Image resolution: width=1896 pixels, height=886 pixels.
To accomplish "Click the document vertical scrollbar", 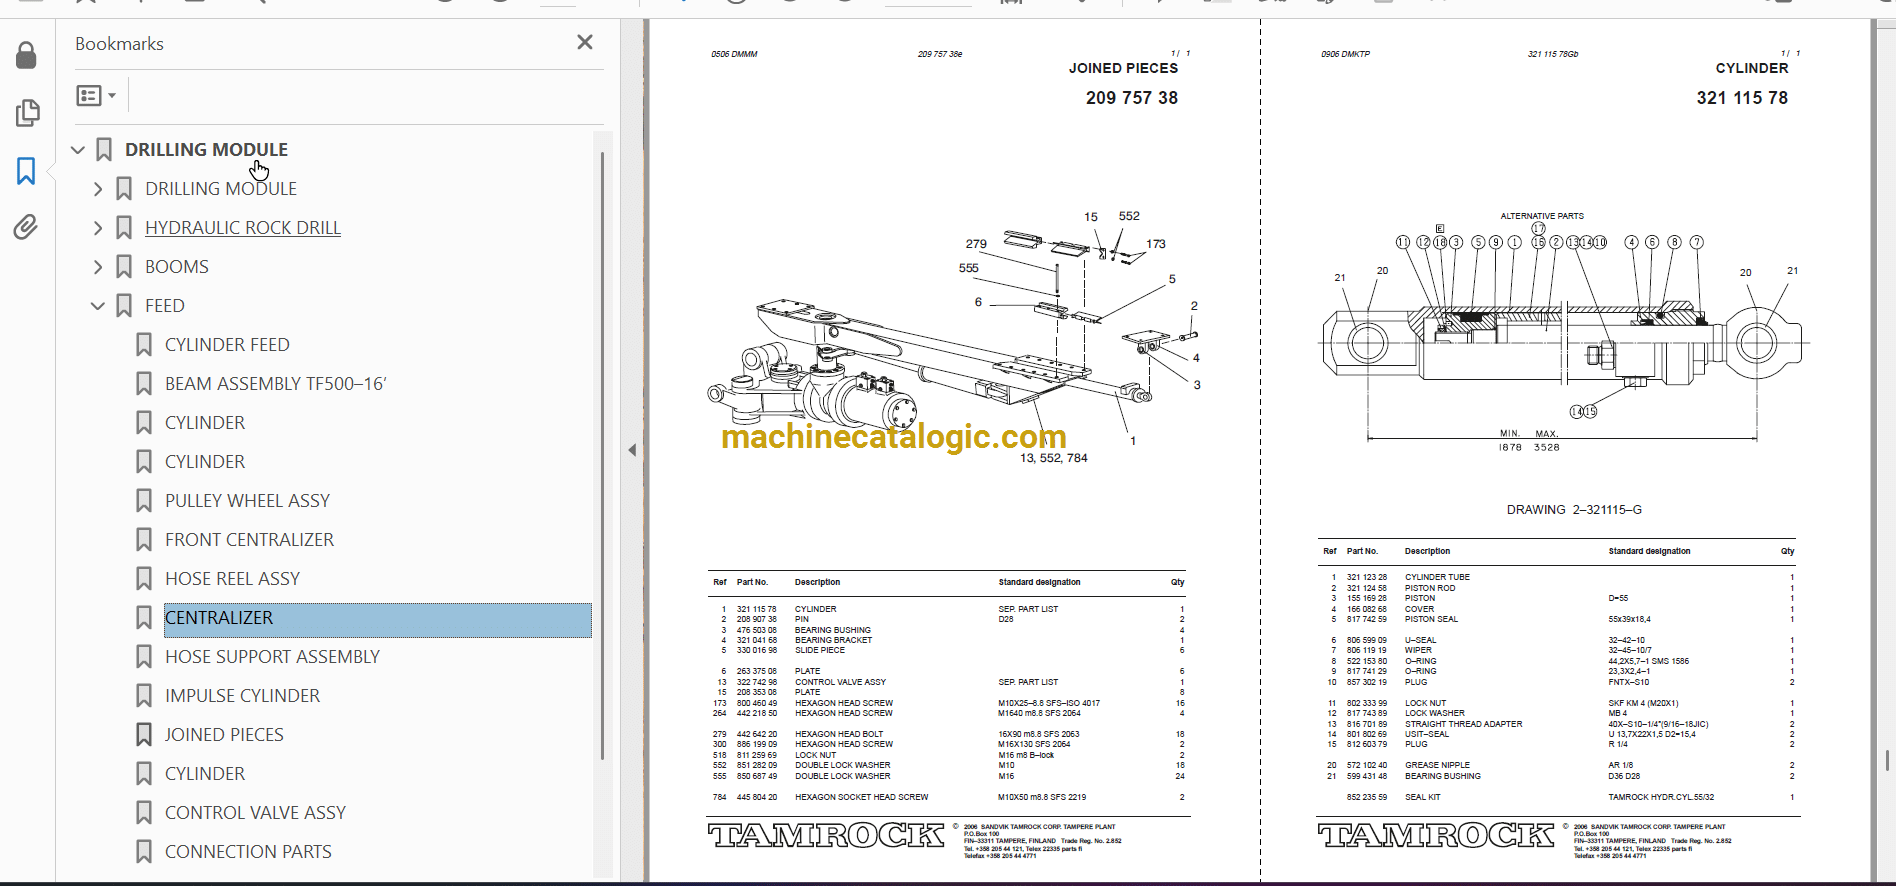I will [1886, 760].
